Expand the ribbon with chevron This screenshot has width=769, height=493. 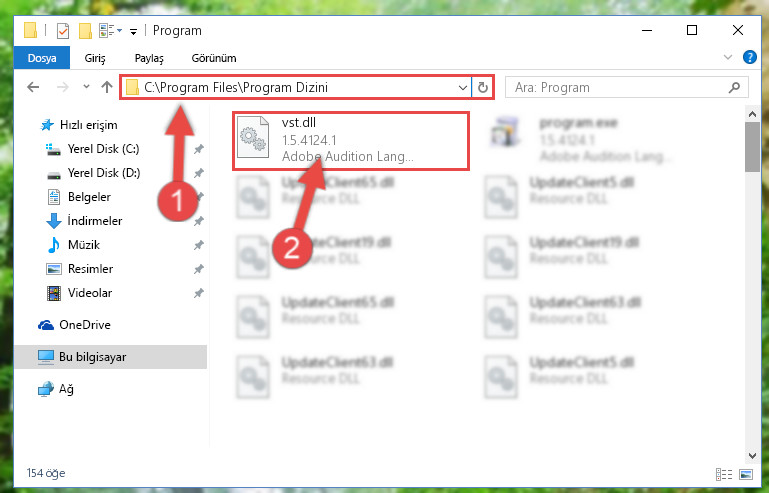click(728, 57)
